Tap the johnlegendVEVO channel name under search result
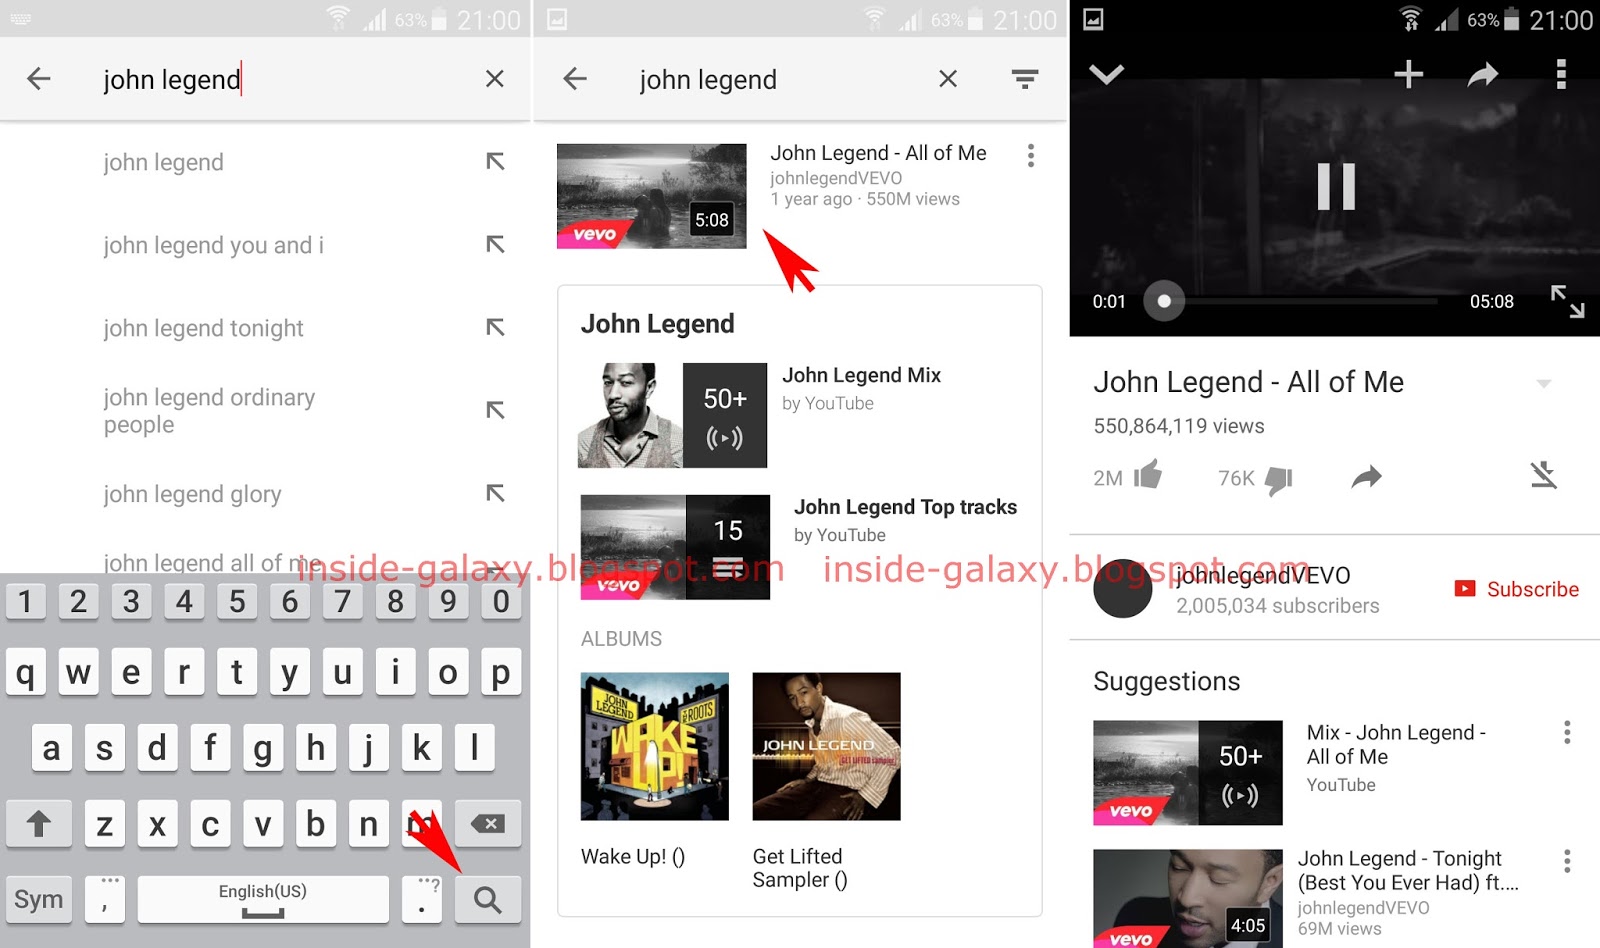The image size is (1600, 948). pyautogui.click(x=836, y=178)
